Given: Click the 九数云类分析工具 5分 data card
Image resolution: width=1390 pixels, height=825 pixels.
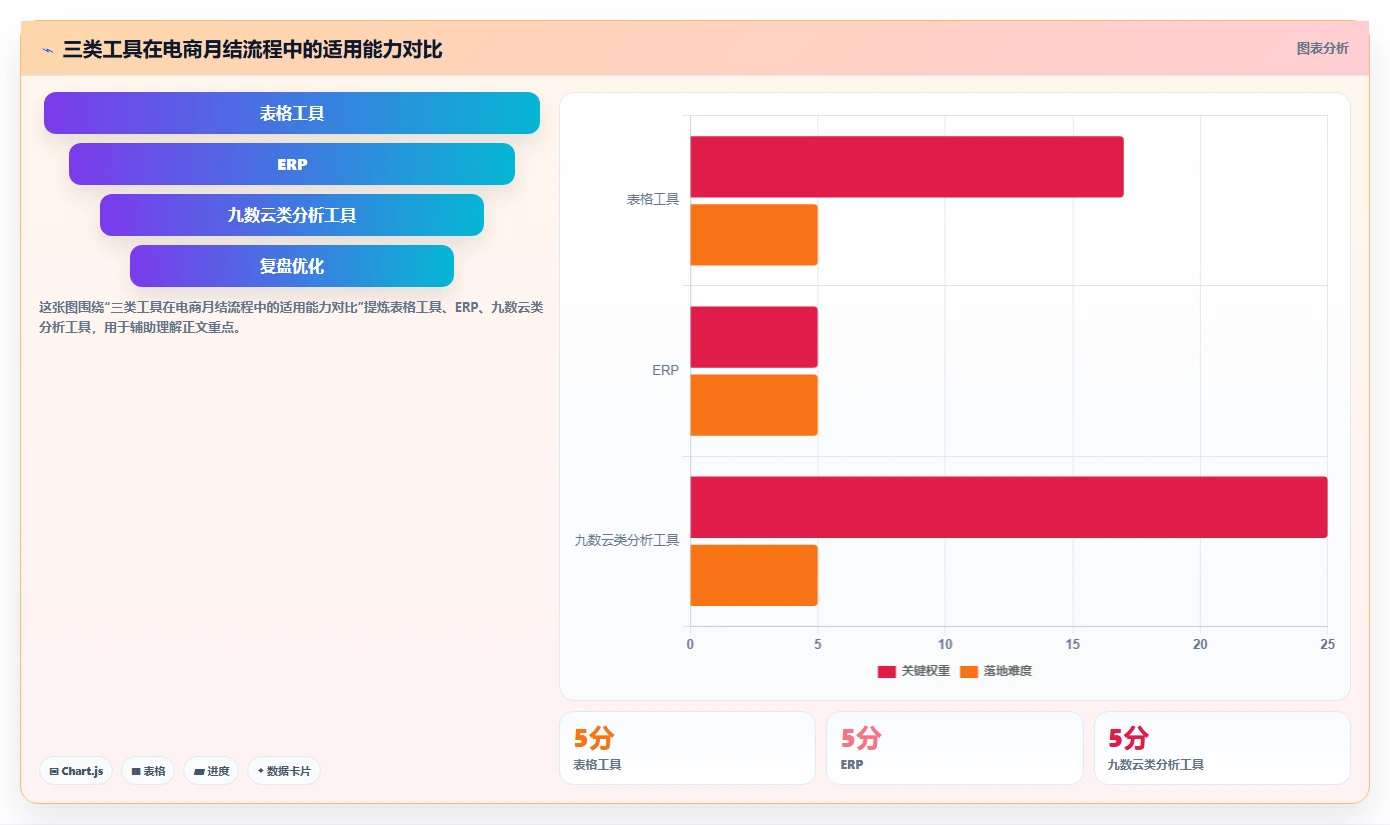Looking at the screenshot, I should [x=1222, y=748].
